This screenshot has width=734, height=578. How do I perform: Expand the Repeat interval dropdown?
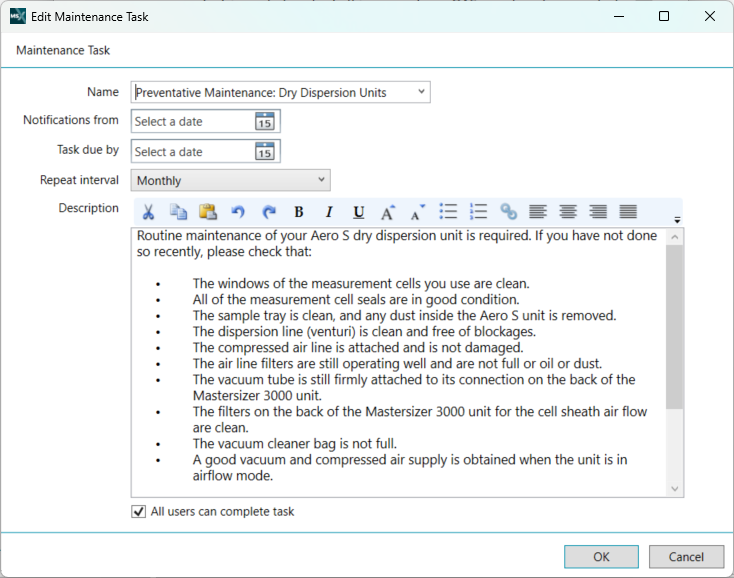321,180
